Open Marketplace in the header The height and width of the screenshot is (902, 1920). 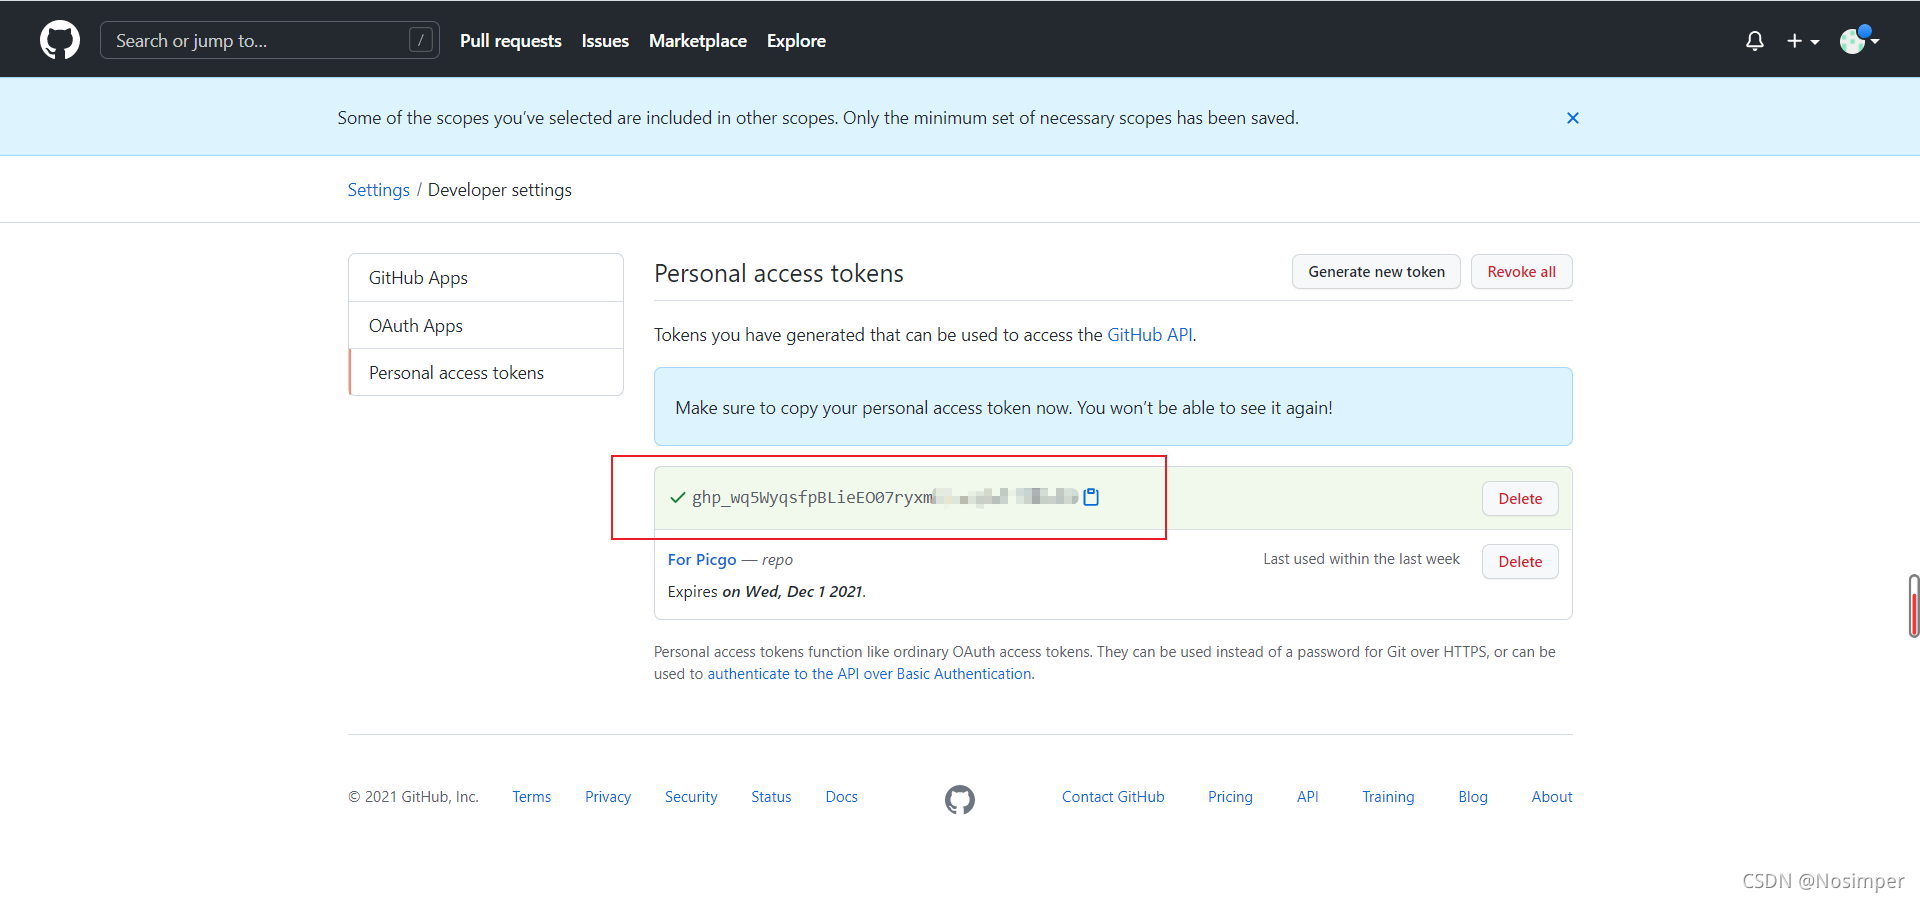point(698,41)
